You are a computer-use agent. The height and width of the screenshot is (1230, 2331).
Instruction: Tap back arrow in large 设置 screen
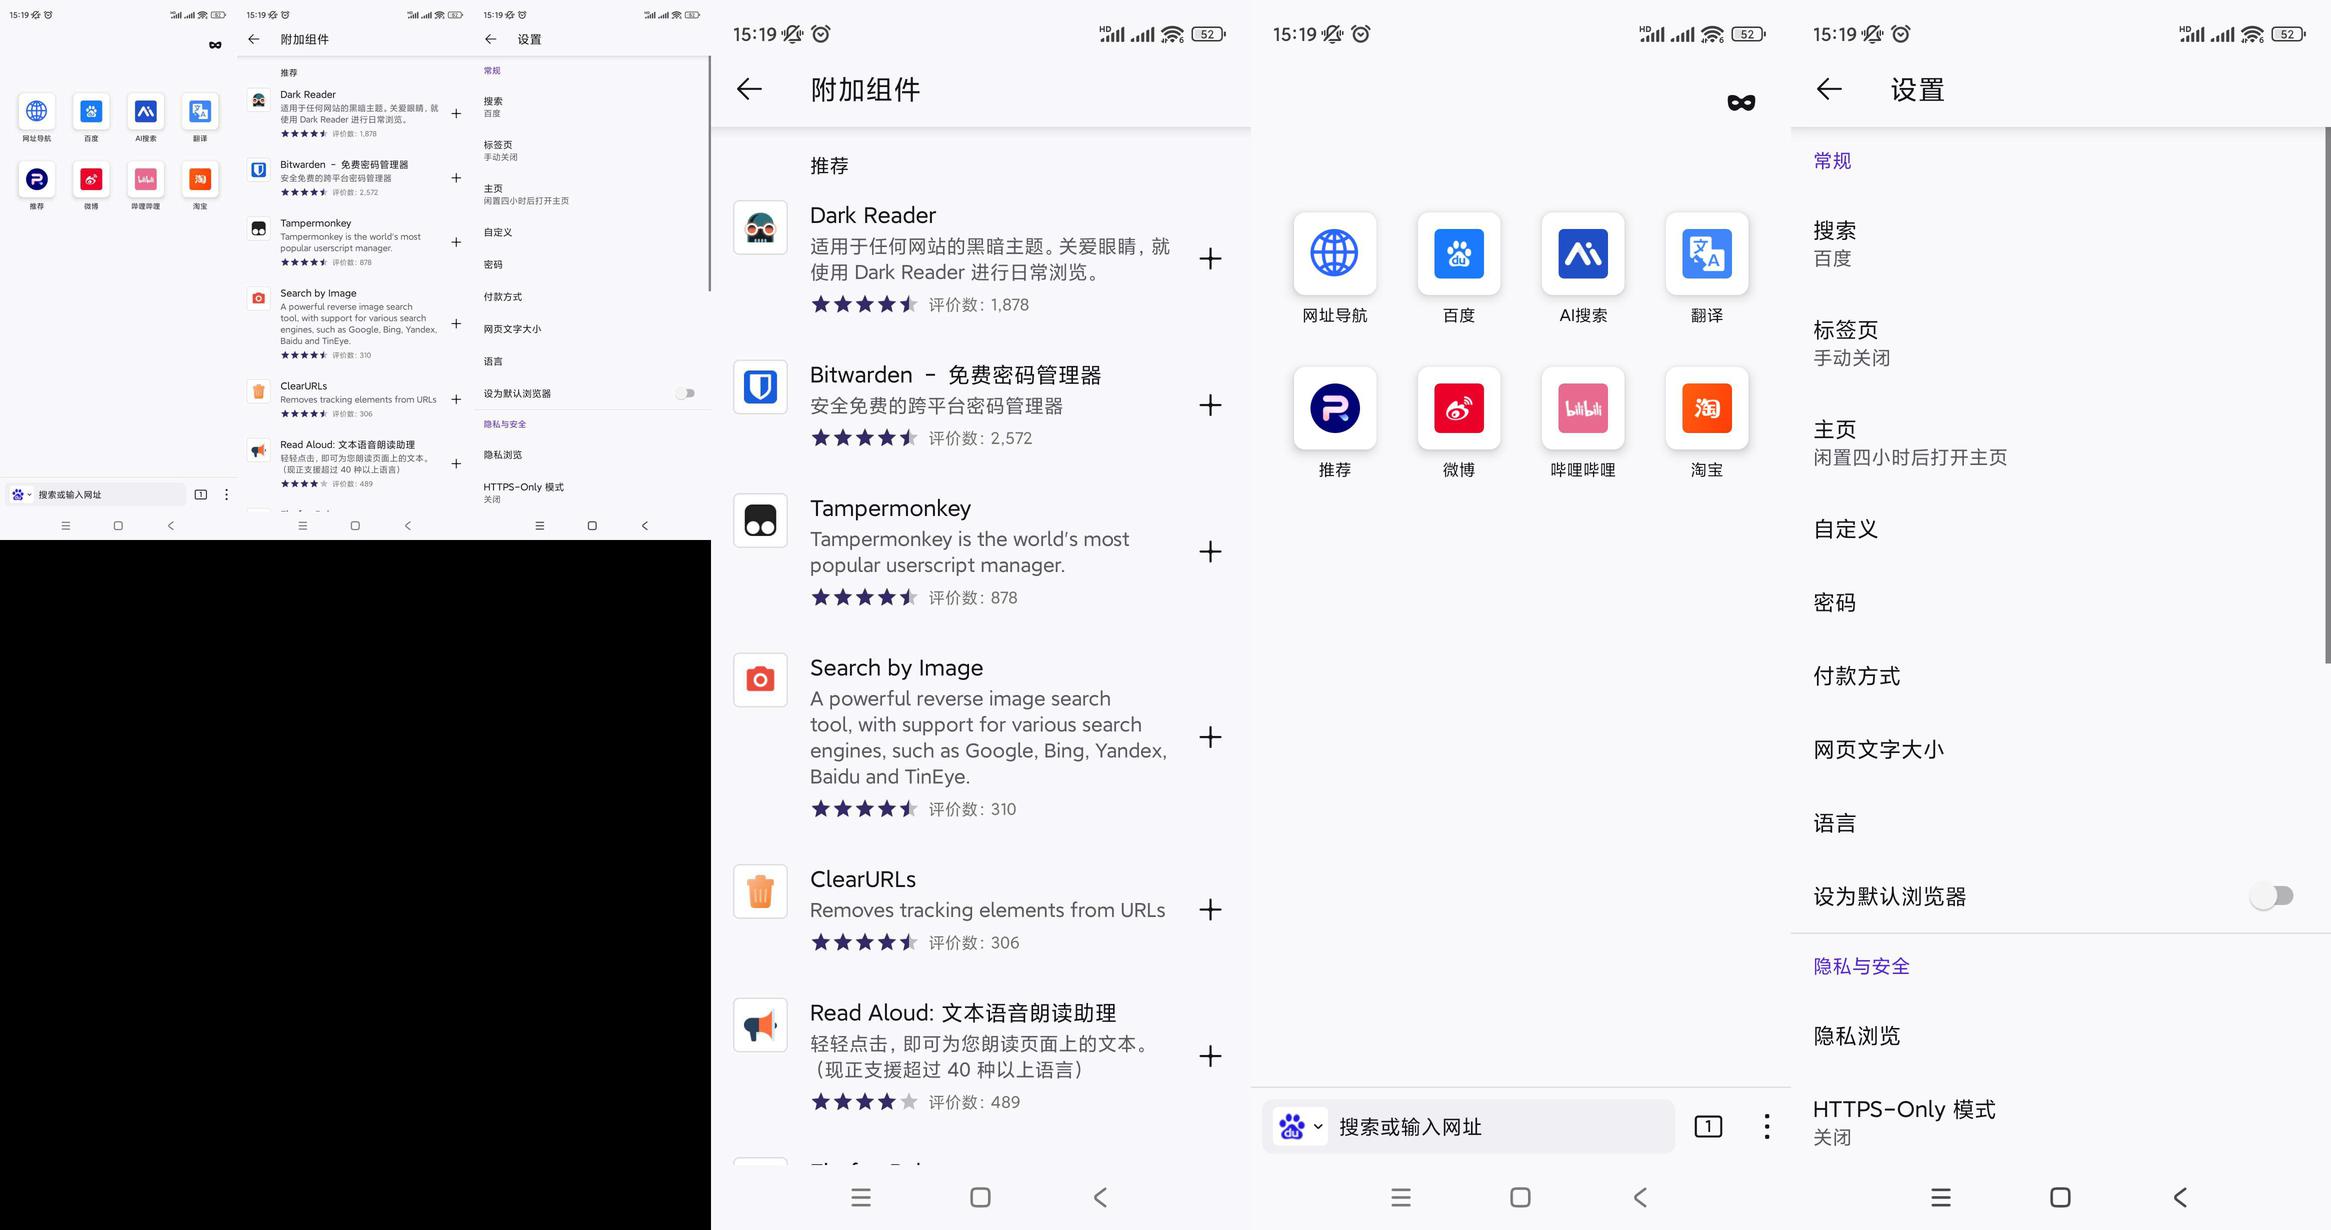click(x=1829, y=89)
